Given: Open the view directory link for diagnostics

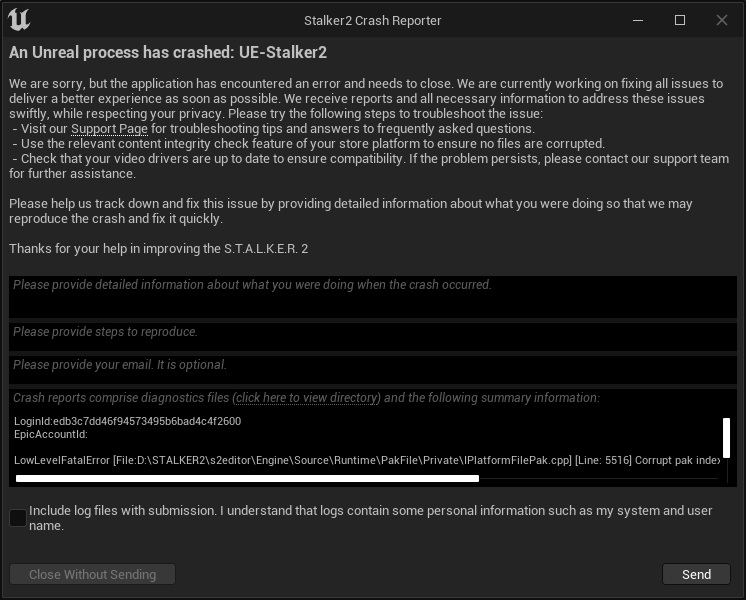Looking at the screenshot, I should coord(306,398).
